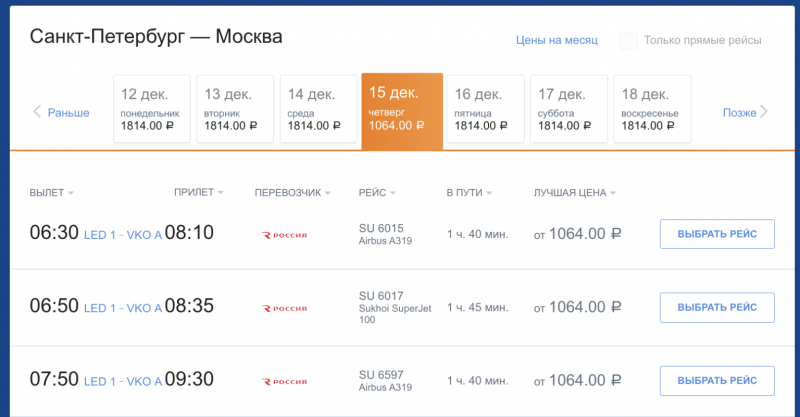Image resolution: width=800 pixels, height=417 pixels.
Task: Click the 06:30 departure time
Action: click(x=54, y=233)
